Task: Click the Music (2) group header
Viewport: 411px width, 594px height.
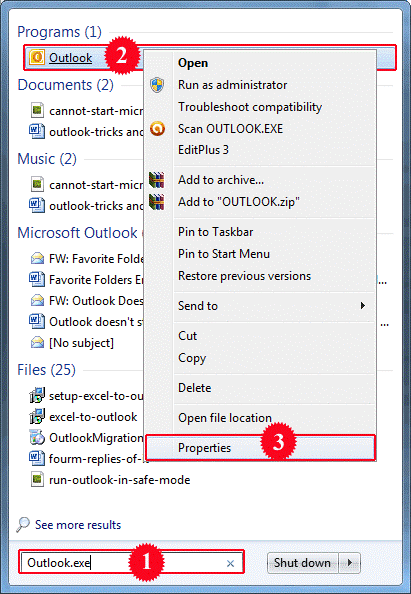Action: pos(47,159)
